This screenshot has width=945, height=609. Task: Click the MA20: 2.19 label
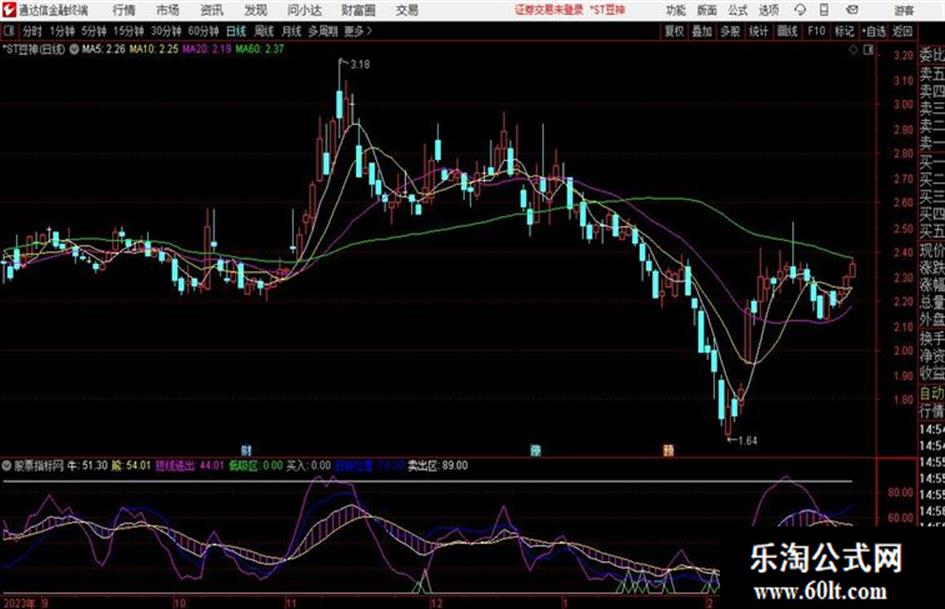point(207,49)
